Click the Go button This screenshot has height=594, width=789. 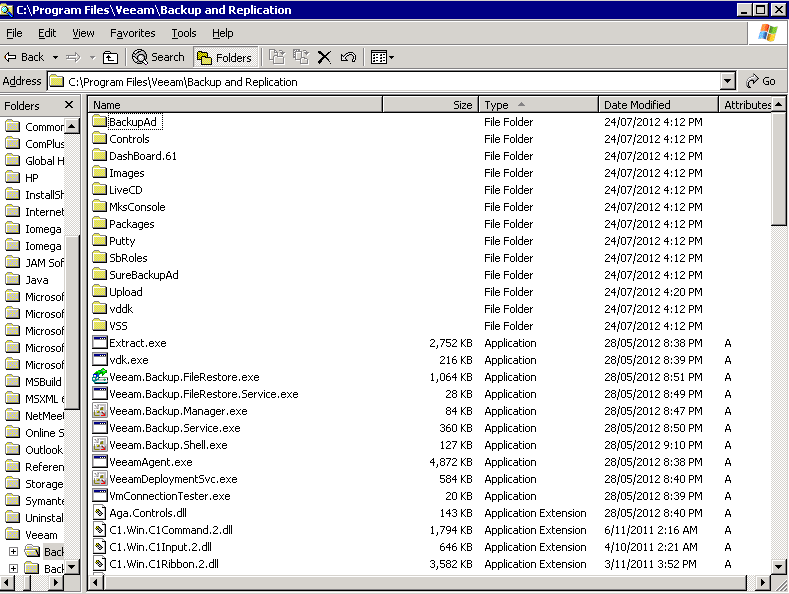[x=761, y=81]
